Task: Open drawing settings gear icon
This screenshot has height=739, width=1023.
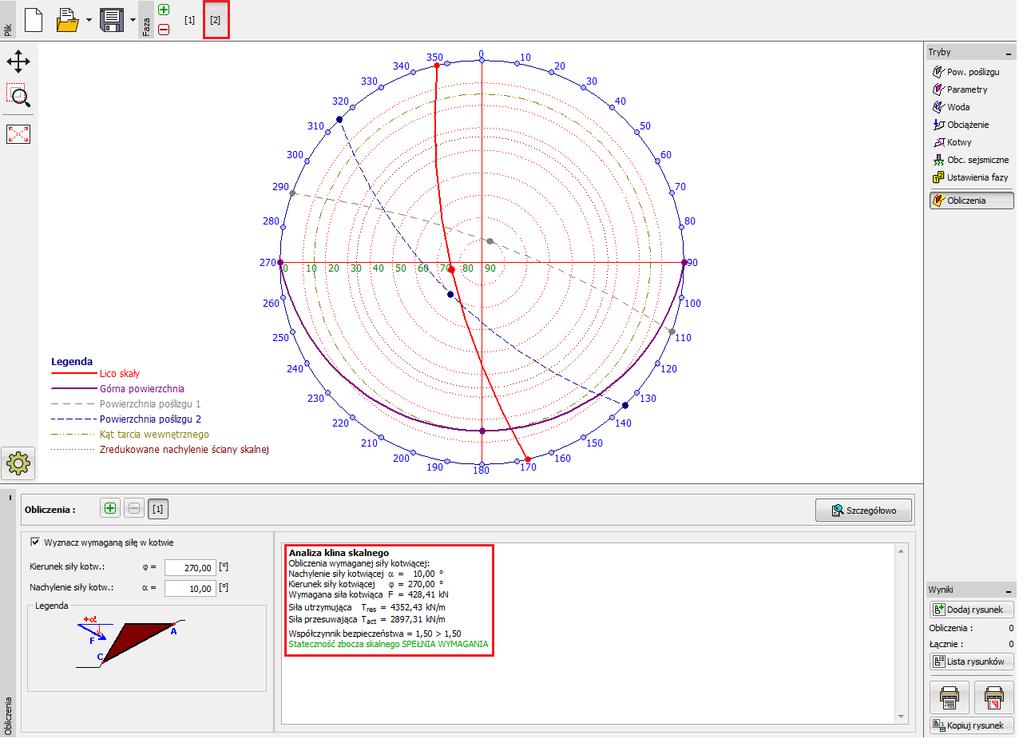Action: [18, 463]
